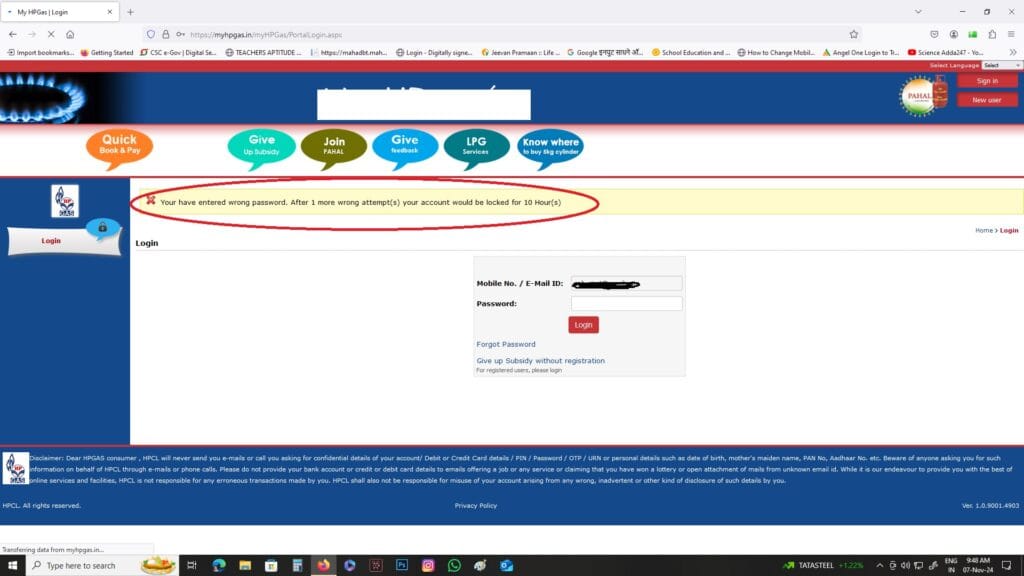Open WhatsApp from the taskbar

[454, 566]
